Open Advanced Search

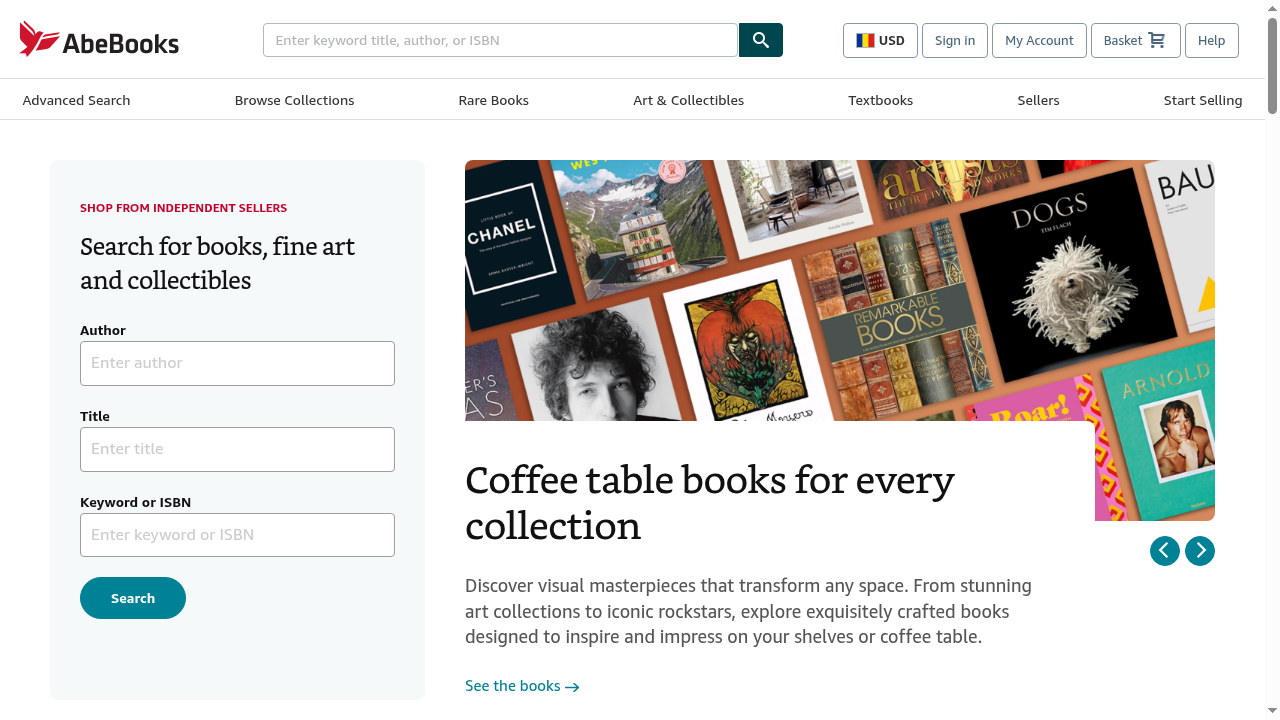coord(76,100)
